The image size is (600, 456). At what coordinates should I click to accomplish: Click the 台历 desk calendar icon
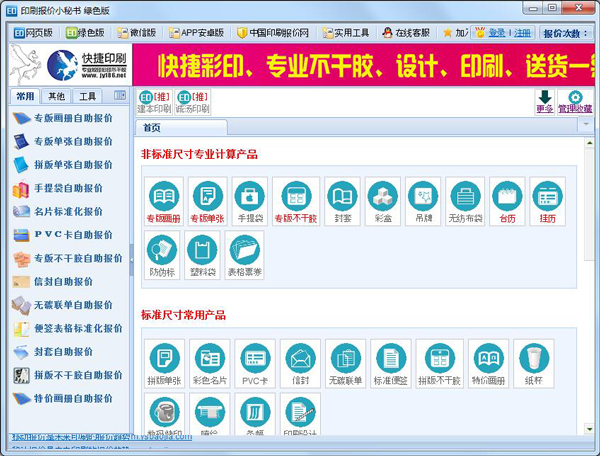509,198
